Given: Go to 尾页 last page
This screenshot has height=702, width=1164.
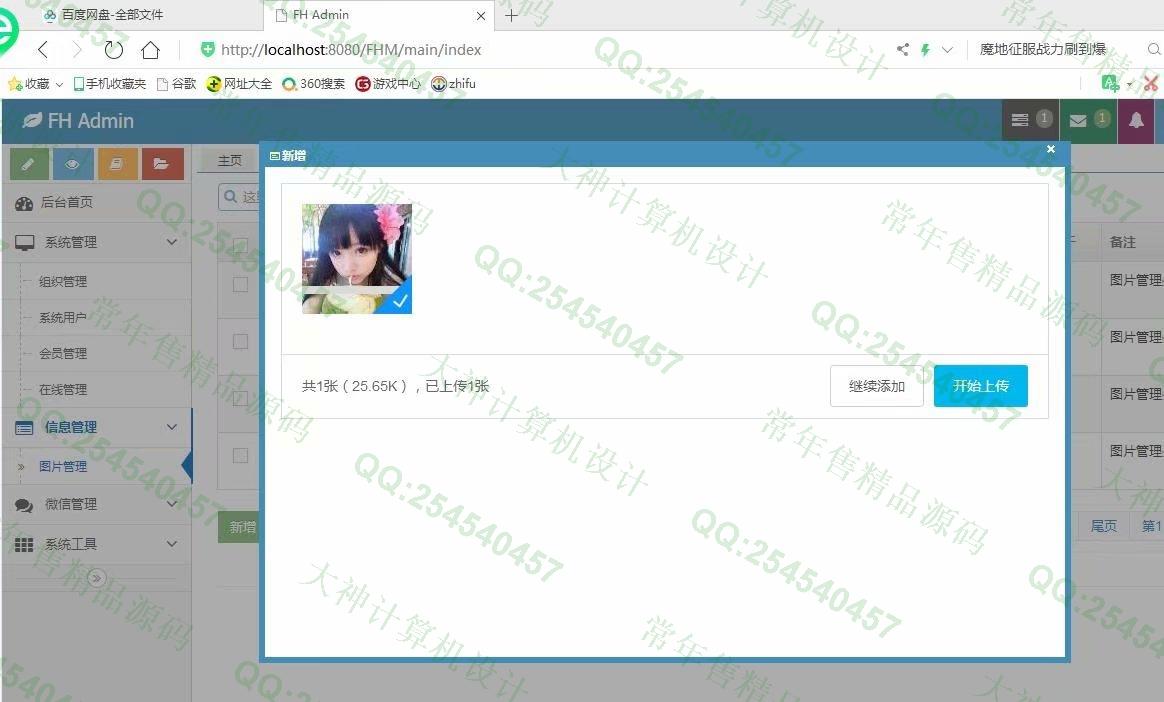Looking at the screenshot, I should click(x=1104, y=526).
